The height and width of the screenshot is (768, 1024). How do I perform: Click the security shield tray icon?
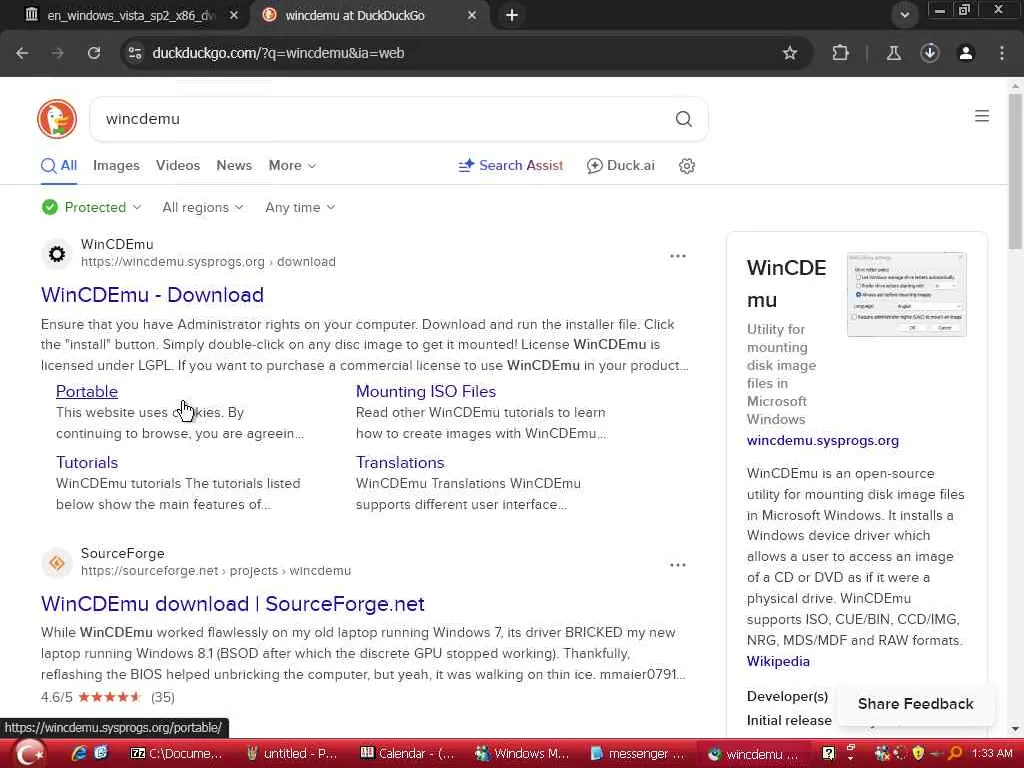tap(918, 754)
